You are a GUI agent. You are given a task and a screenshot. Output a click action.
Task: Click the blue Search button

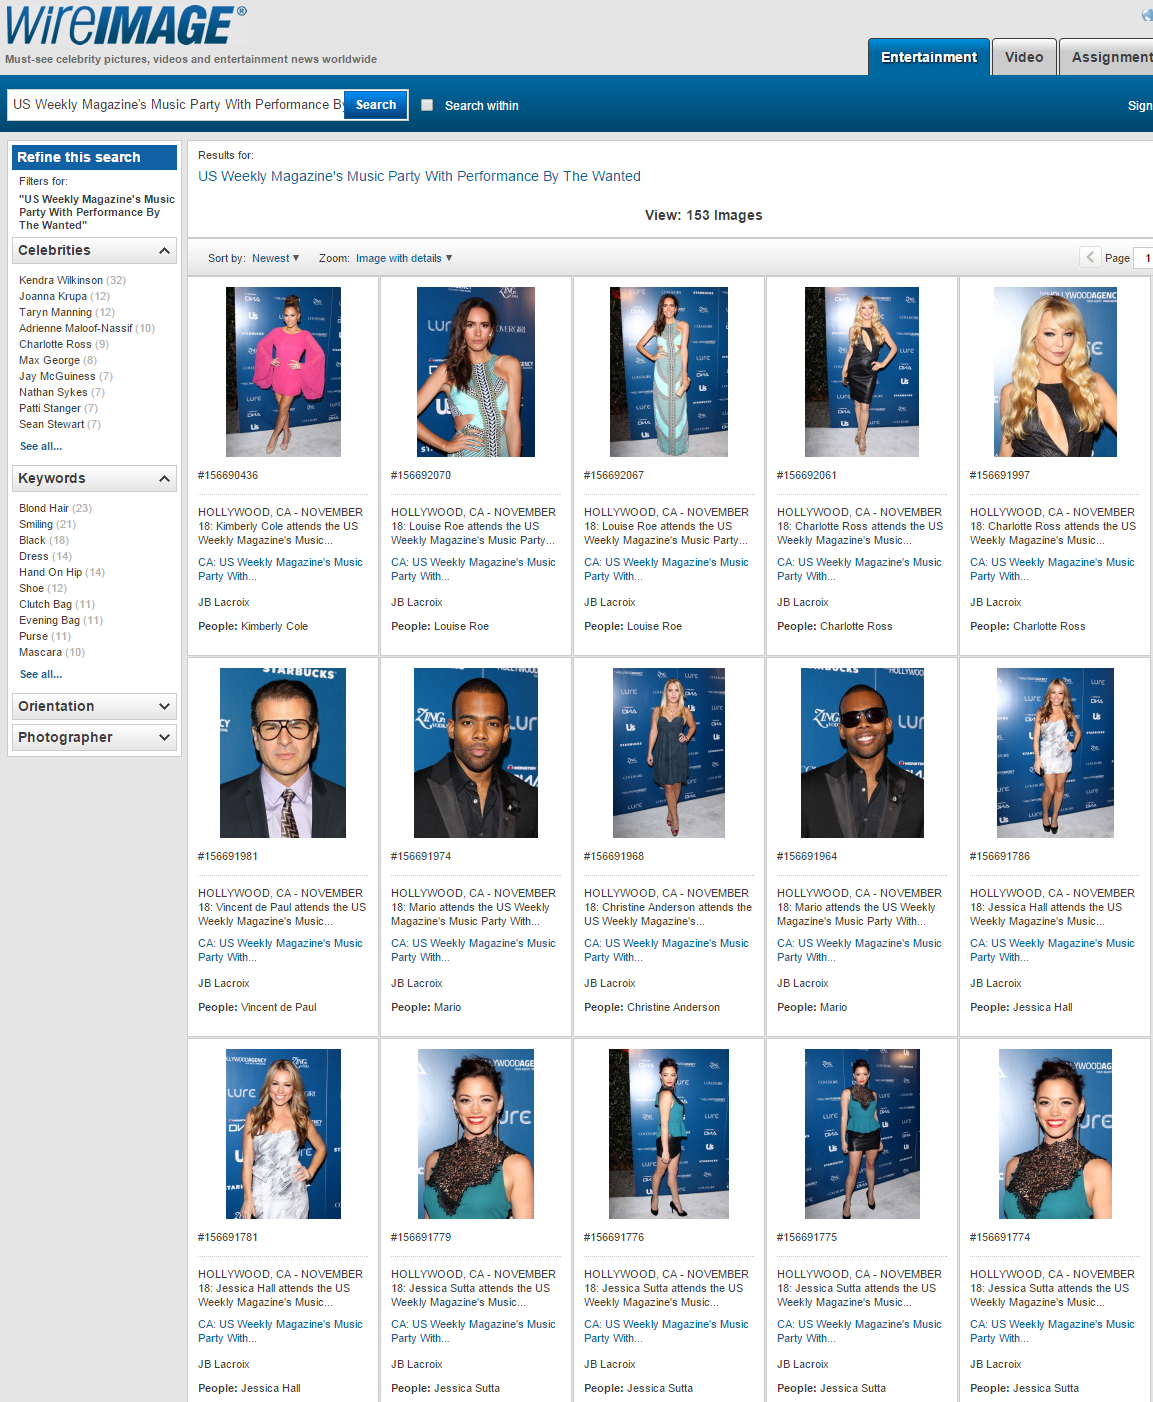pos(375,105)
